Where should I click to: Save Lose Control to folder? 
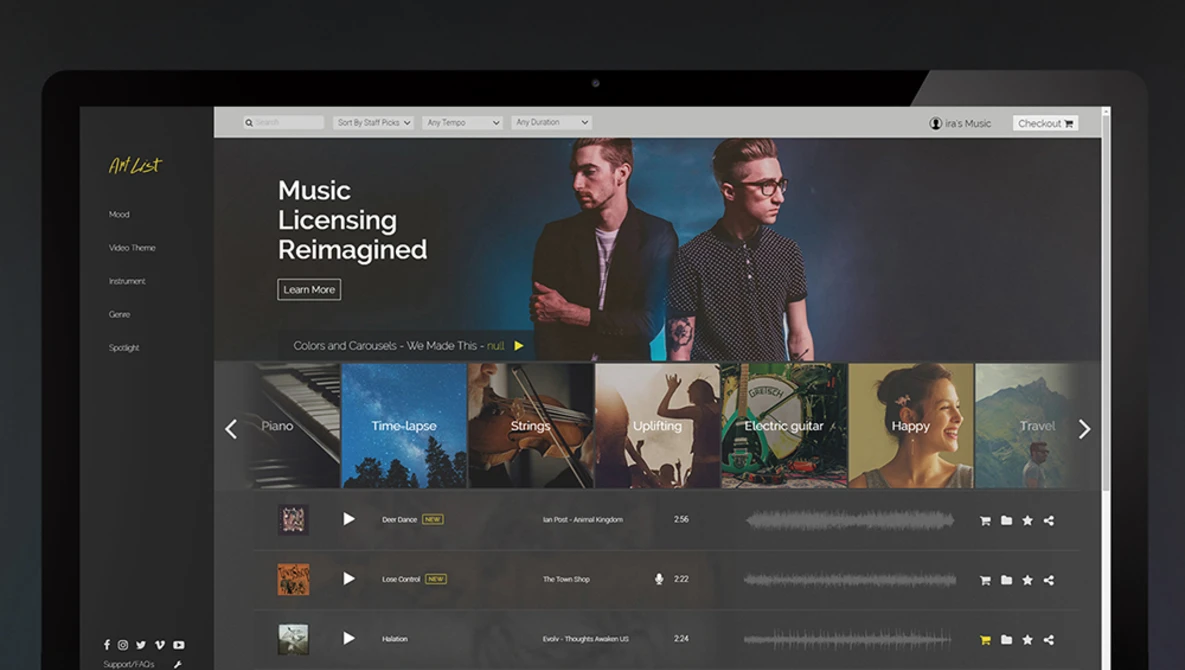pyautogui.click(x=1006, y=580)
